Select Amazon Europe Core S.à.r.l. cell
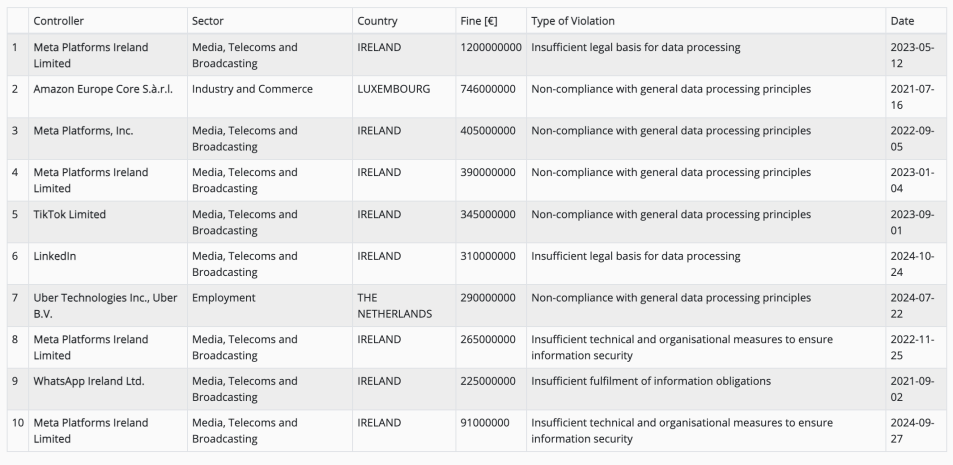This screenshot has width=953, height=465. click(x=103, y=89)
